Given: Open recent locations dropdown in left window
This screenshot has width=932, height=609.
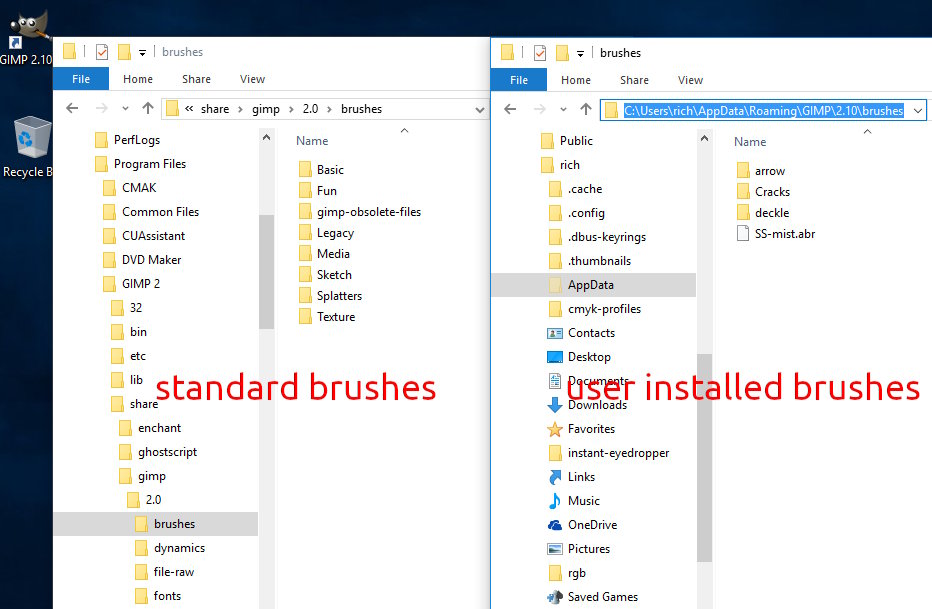Looking at the screenshot, I should pyautogui.click(x=125, y=109).
